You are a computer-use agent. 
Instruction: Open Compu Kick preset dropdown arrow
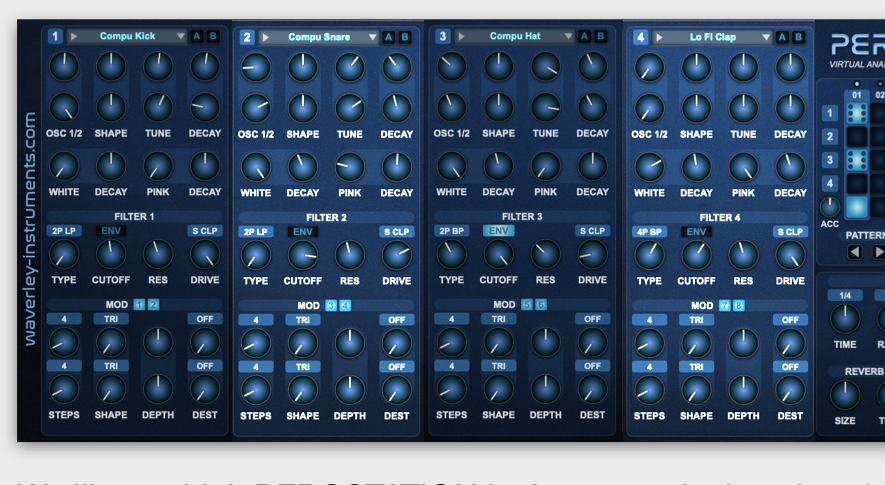[180, 36]
